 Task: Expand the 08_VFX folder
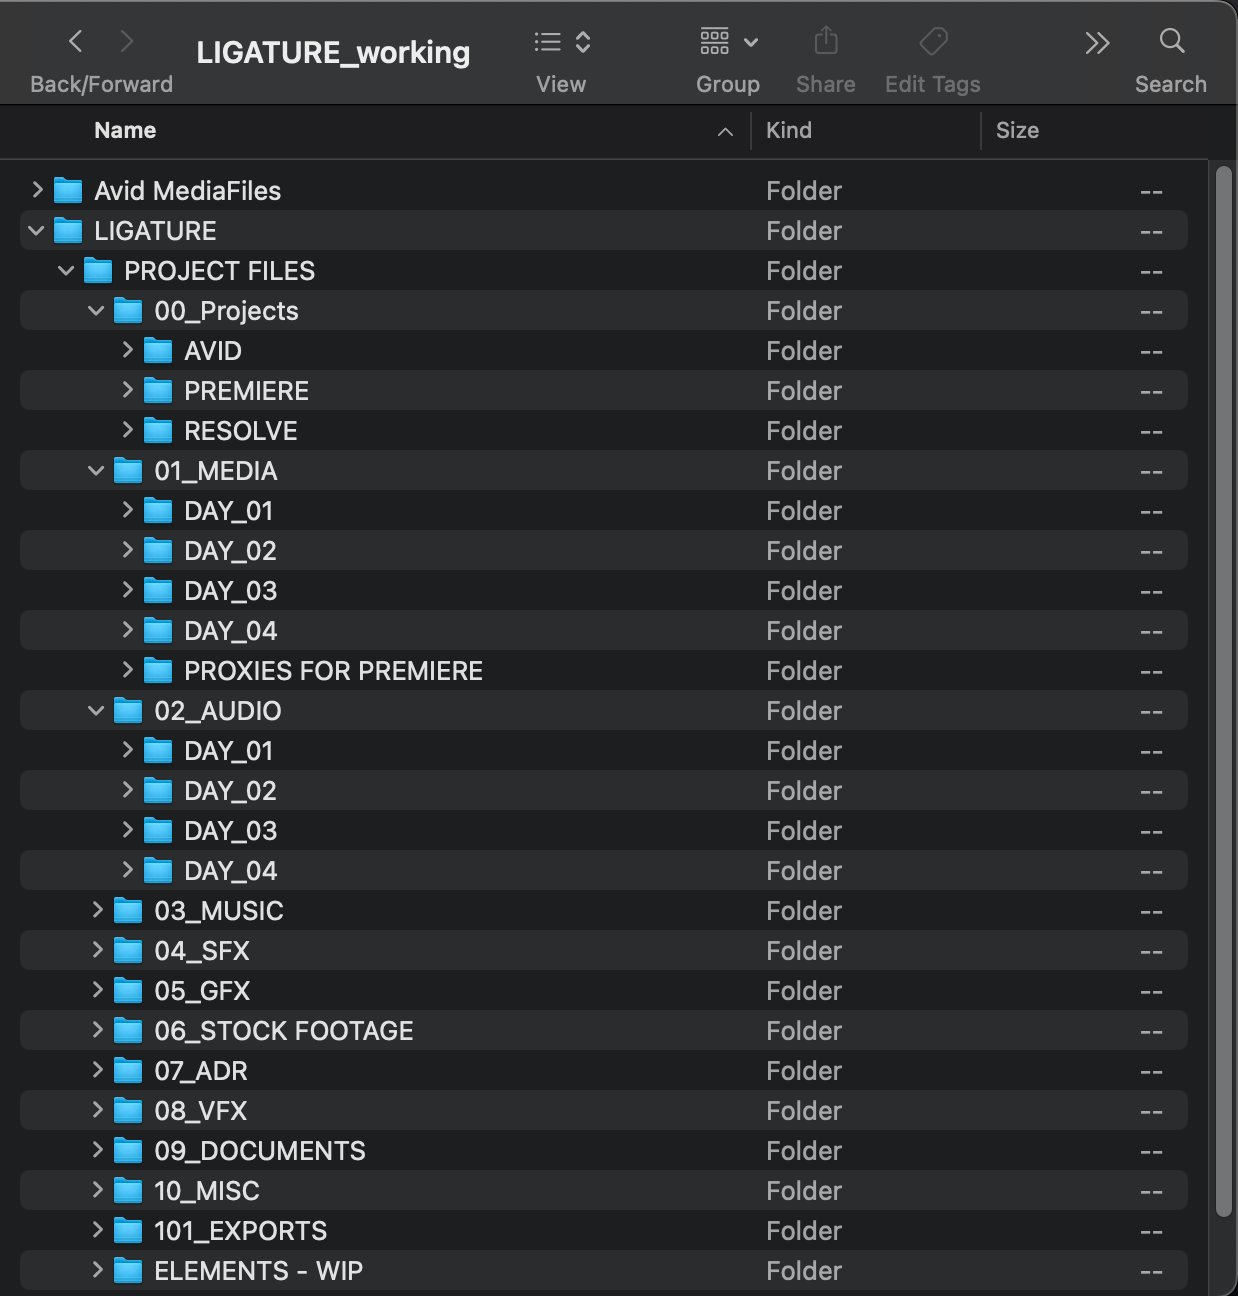pyautogui.click(x=97, y=1109)
